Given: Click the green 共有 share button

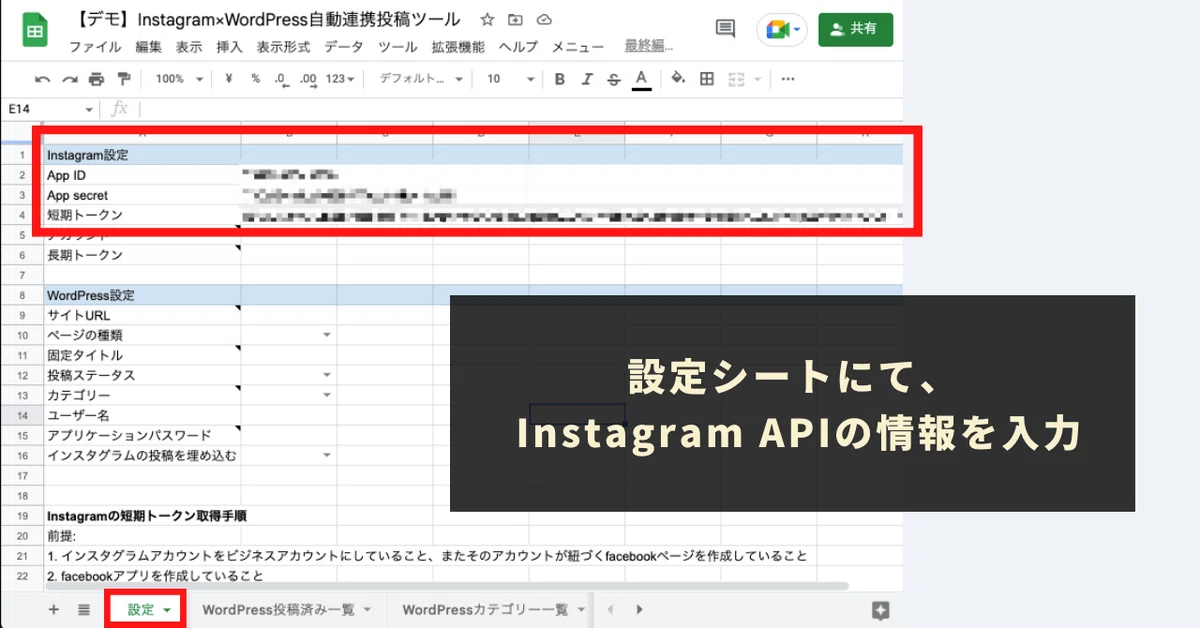Looking at the screenshot, I should point(855,30).
